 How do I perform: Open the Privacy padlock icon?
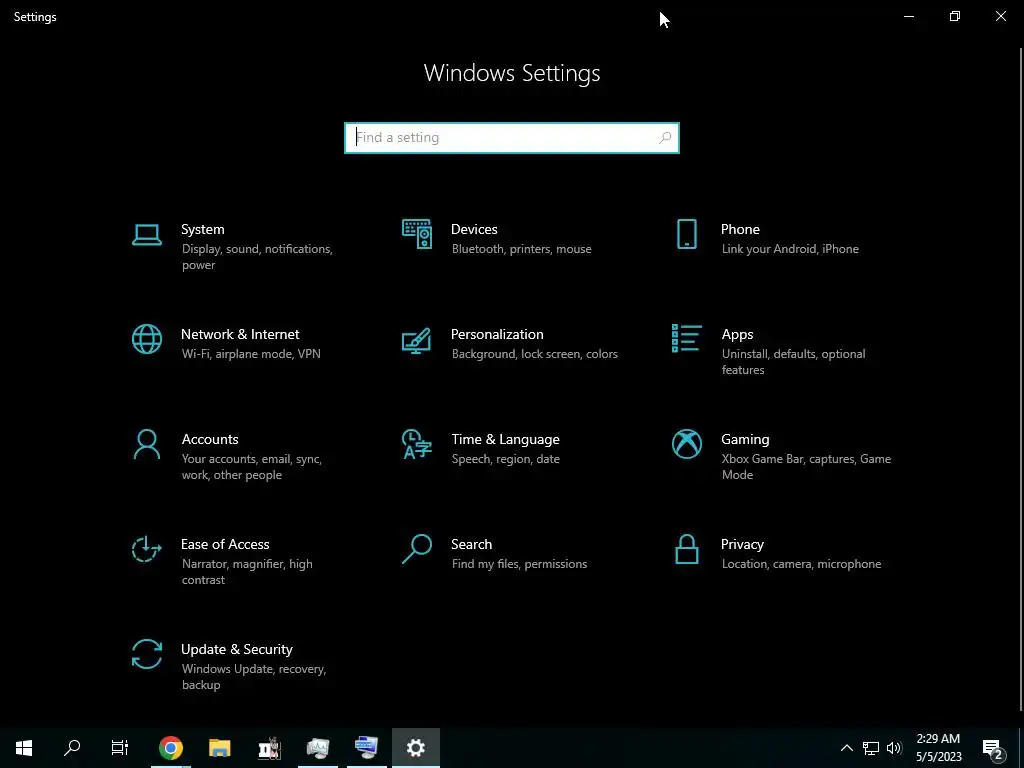pyautogui.click(x=686, y=549)
